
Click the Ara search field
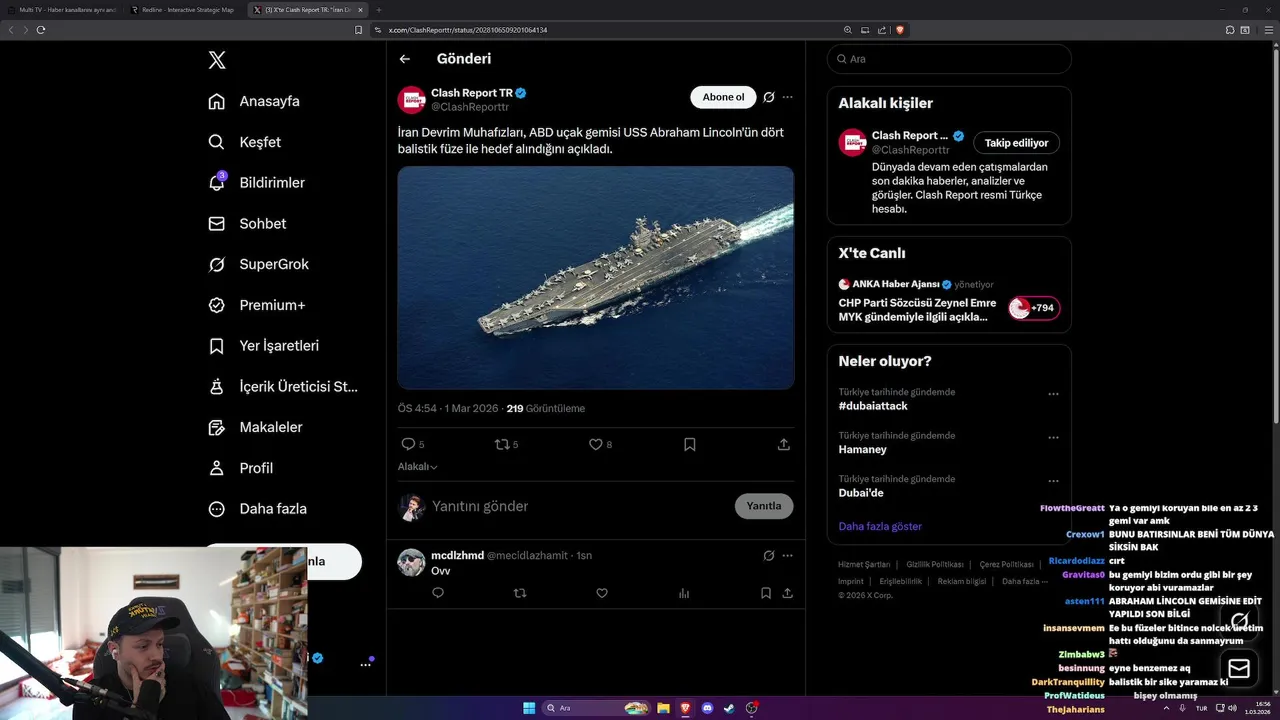click(949, 59)
